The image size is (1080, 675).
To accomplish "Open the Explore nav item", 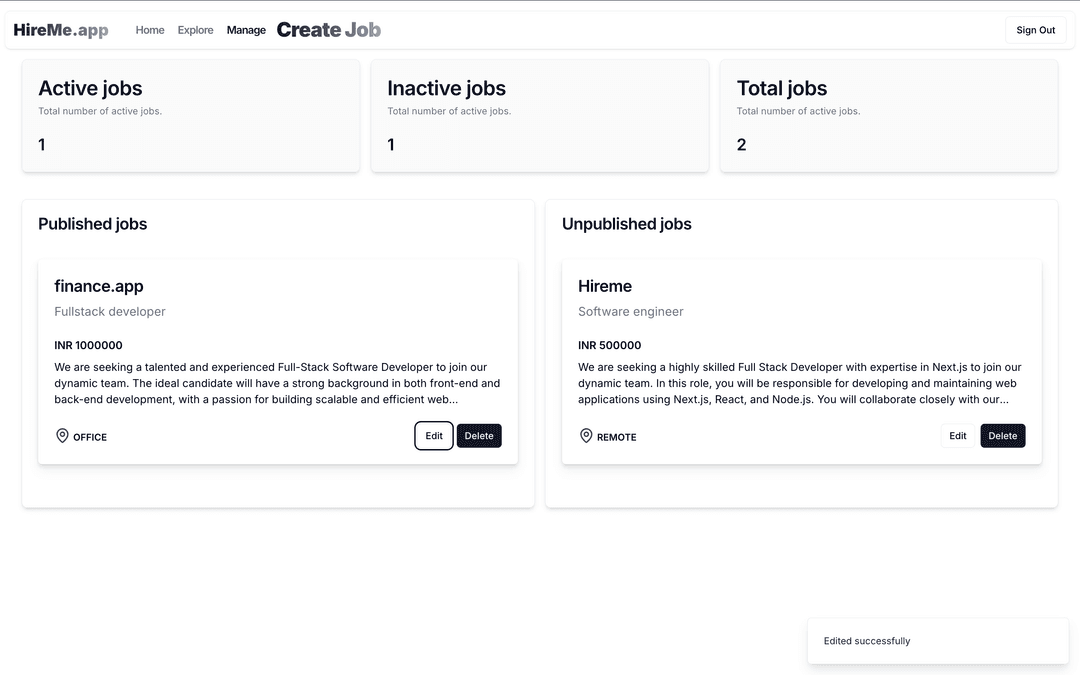I will pos(195,30).
